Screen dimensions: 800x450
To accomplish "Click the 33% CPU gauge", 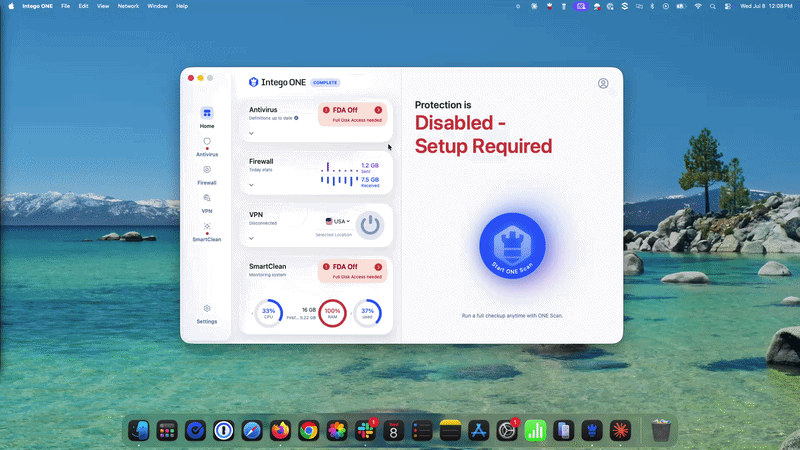I will pos(268,313).
